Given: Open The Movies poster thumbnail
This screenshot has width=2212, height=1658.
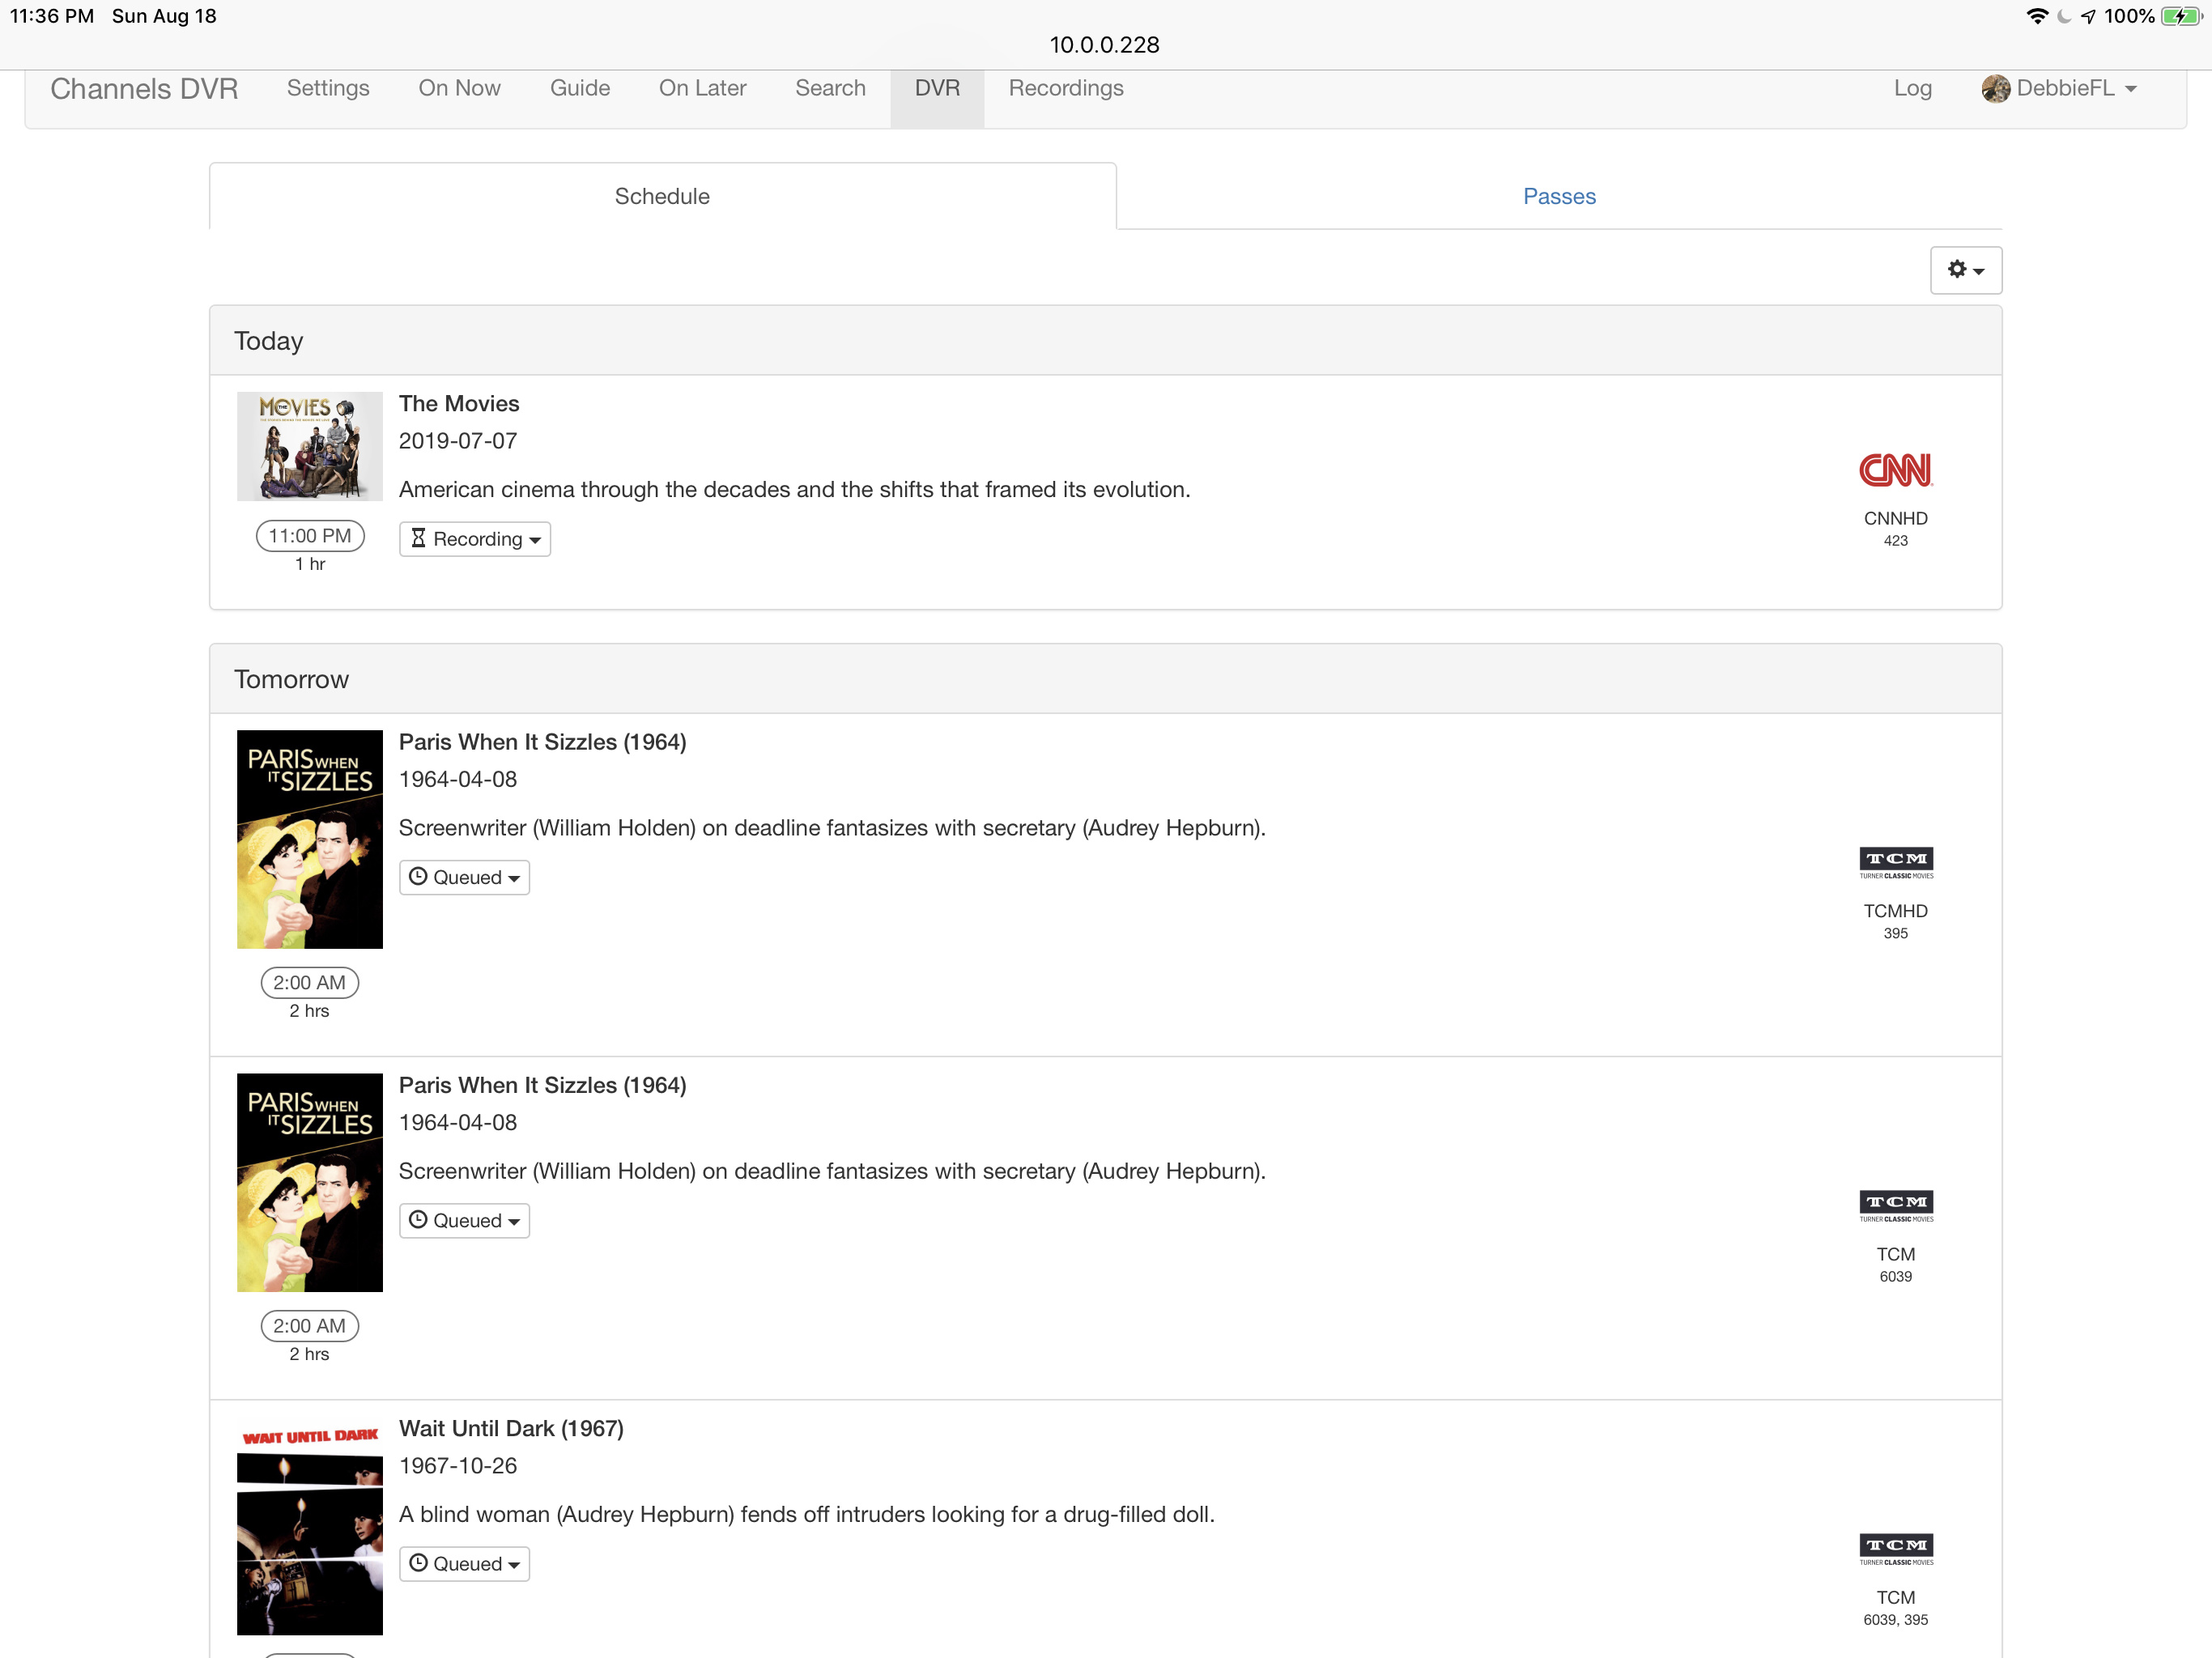Looking at the screenshot, I should 309,446.
